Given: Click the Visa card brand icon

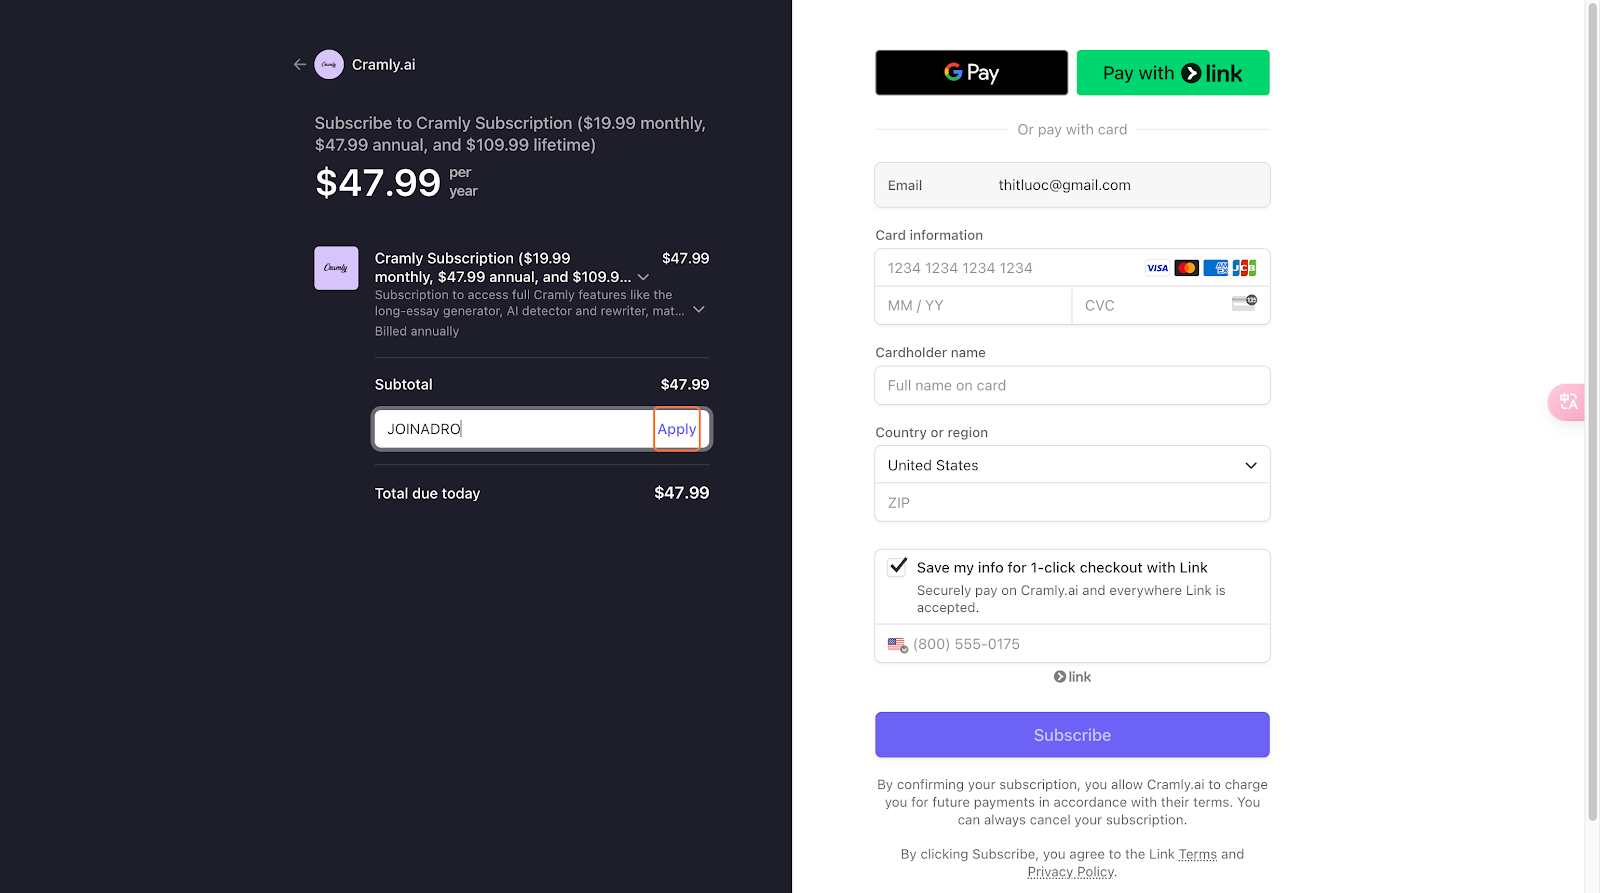Looking at the screenshot, I should point(1157,268).
